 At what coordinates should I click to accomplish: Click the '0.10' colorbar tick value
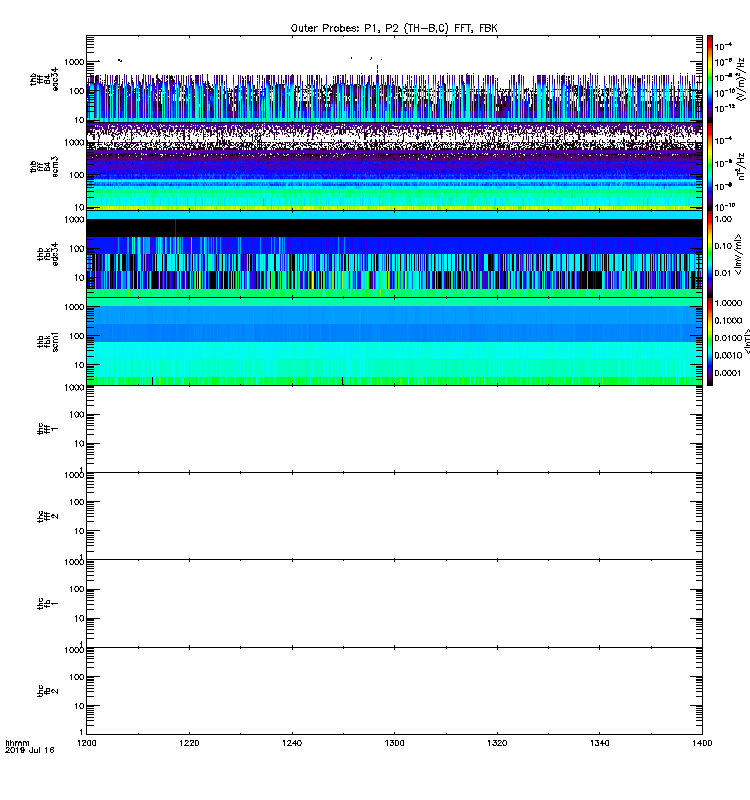[x=723, y=246]
